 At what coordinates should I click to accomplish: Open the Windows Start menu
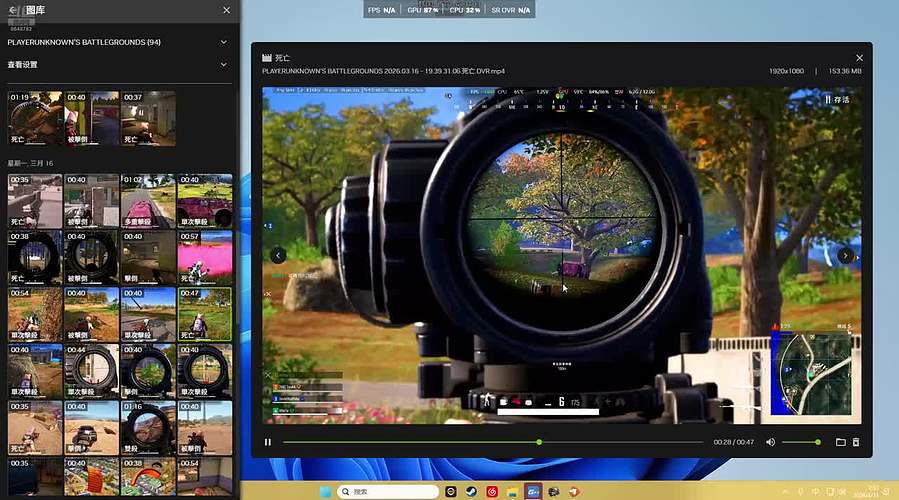[324, 491]
